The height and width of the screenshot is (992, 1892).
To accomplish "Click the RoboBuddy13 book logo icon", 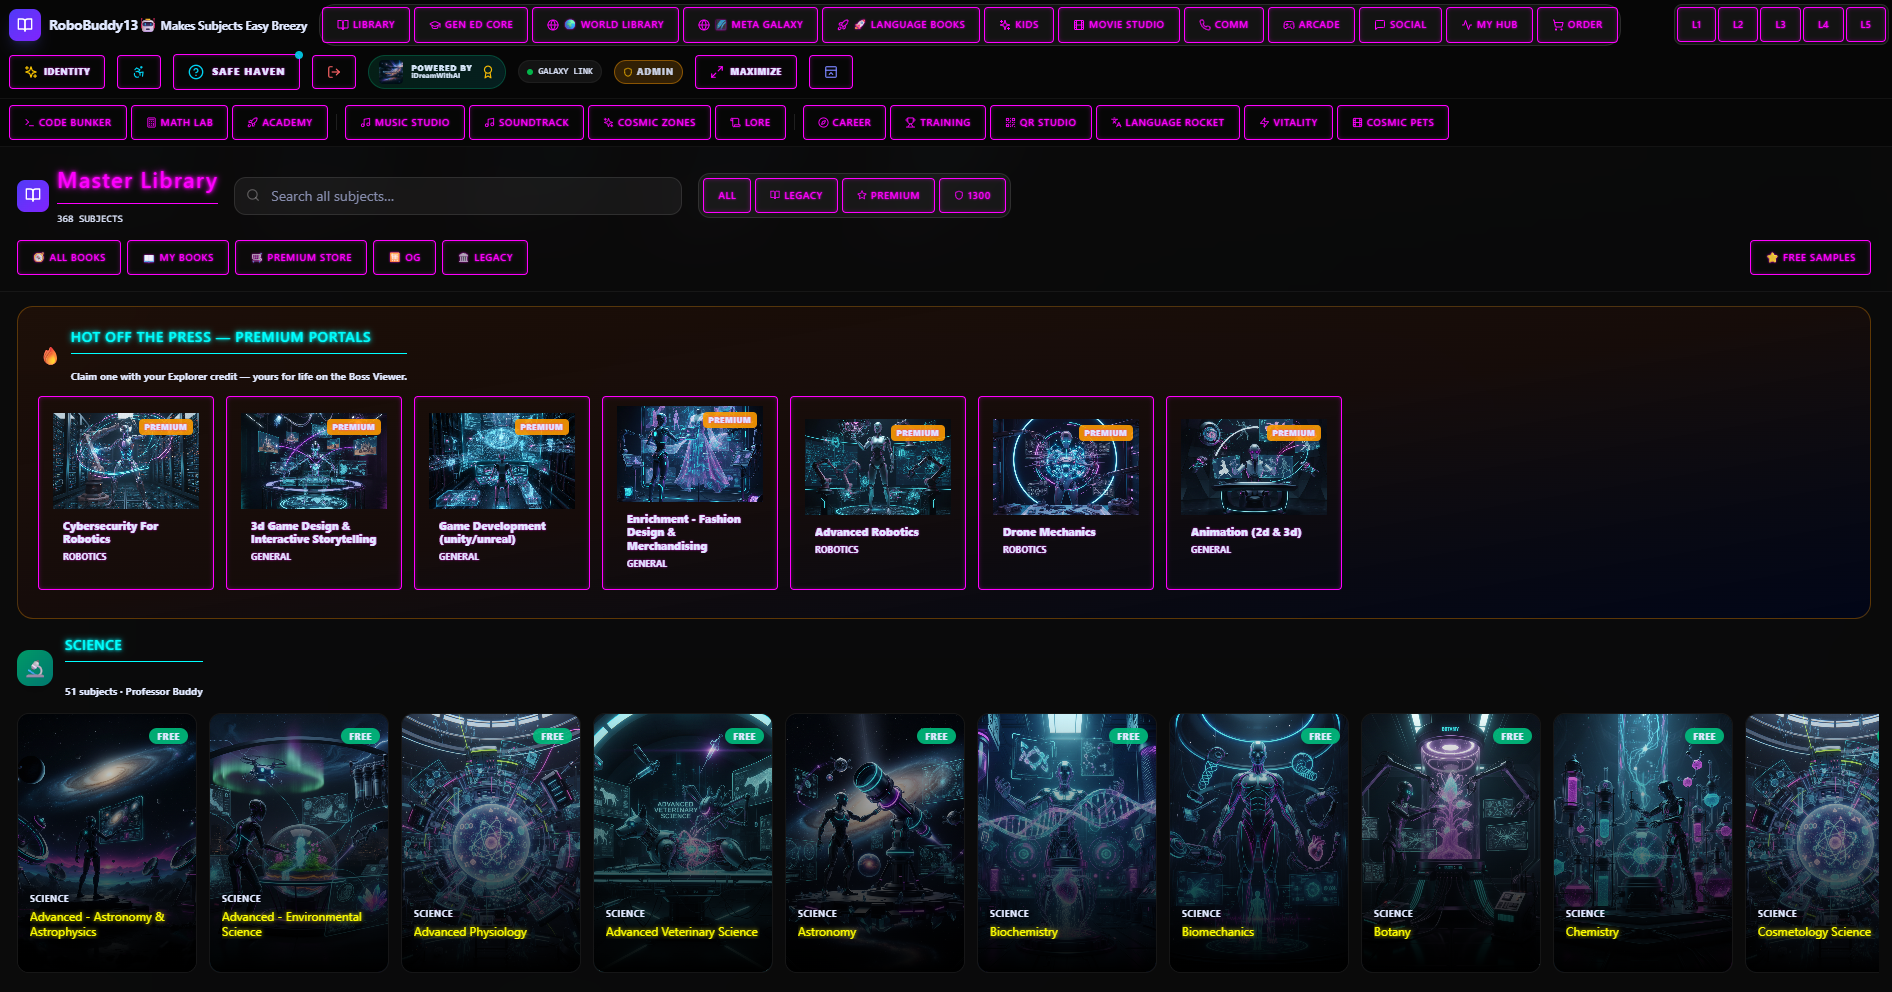I will (25, 24).
